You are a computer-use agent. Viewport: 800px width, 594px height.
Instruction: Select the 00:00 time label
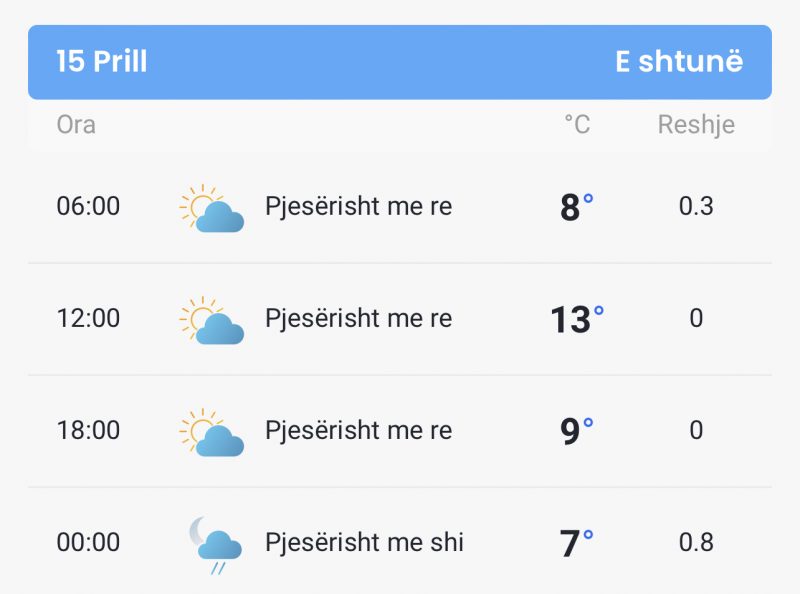point(88,542)
